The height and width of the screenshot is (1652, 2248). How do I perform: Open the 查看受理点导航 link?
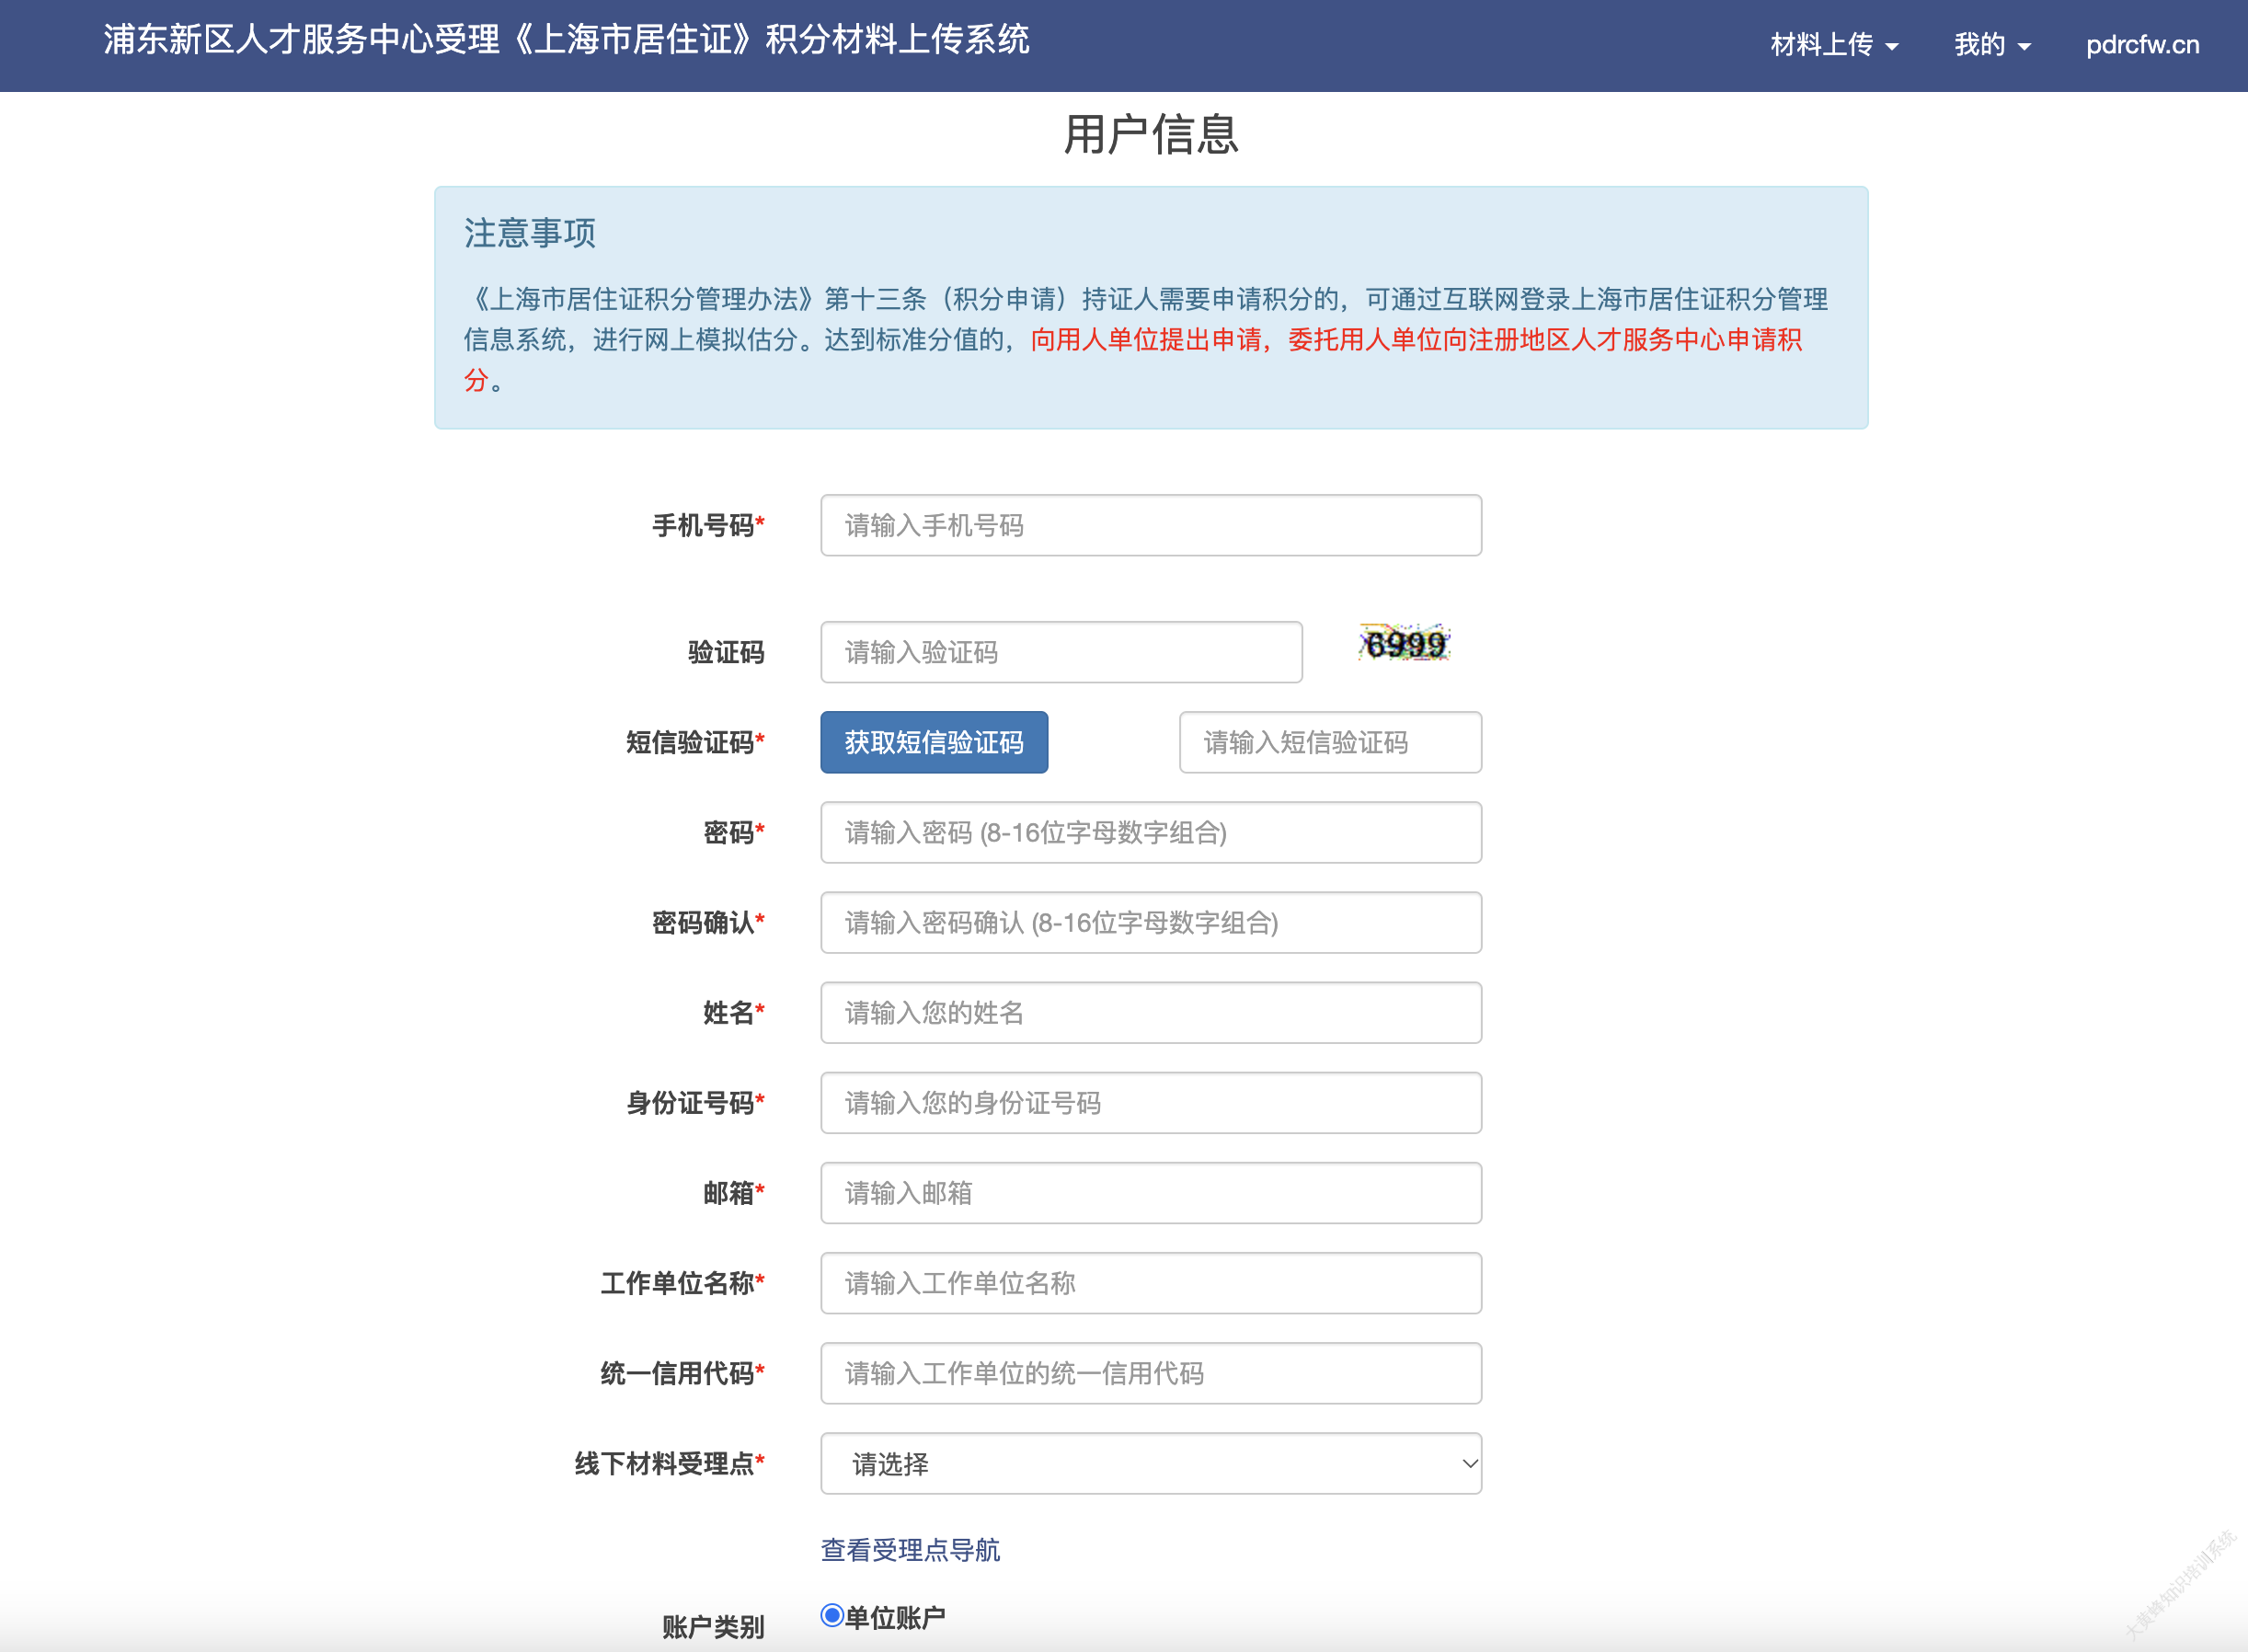tap(910, 1550)
